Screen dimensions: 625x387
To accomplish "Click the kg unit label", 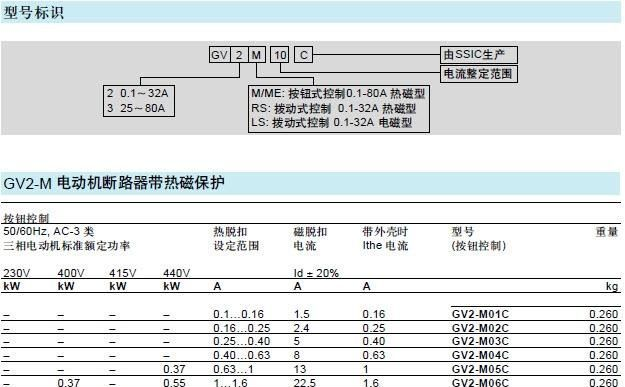I will point(612,287).
